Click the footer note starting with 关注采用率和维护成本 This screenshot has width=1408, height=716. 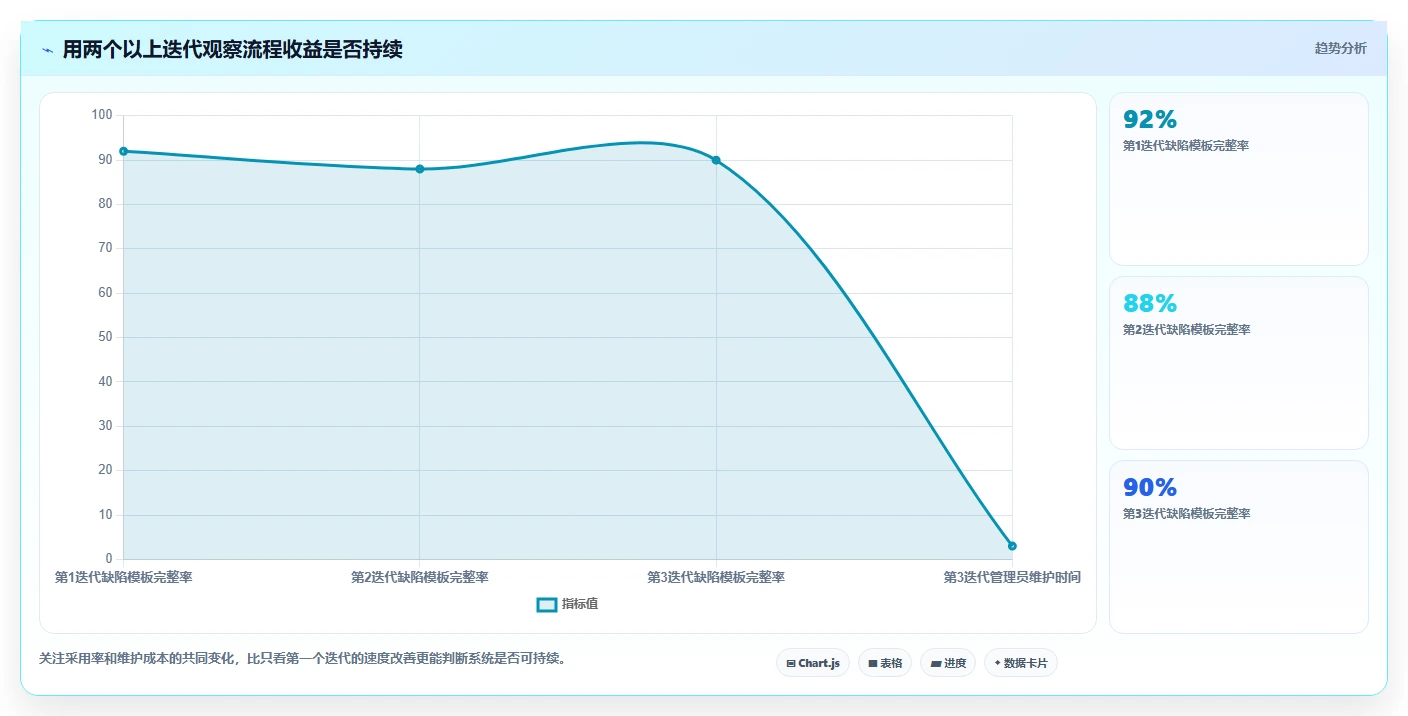click(x=303, y=659)
